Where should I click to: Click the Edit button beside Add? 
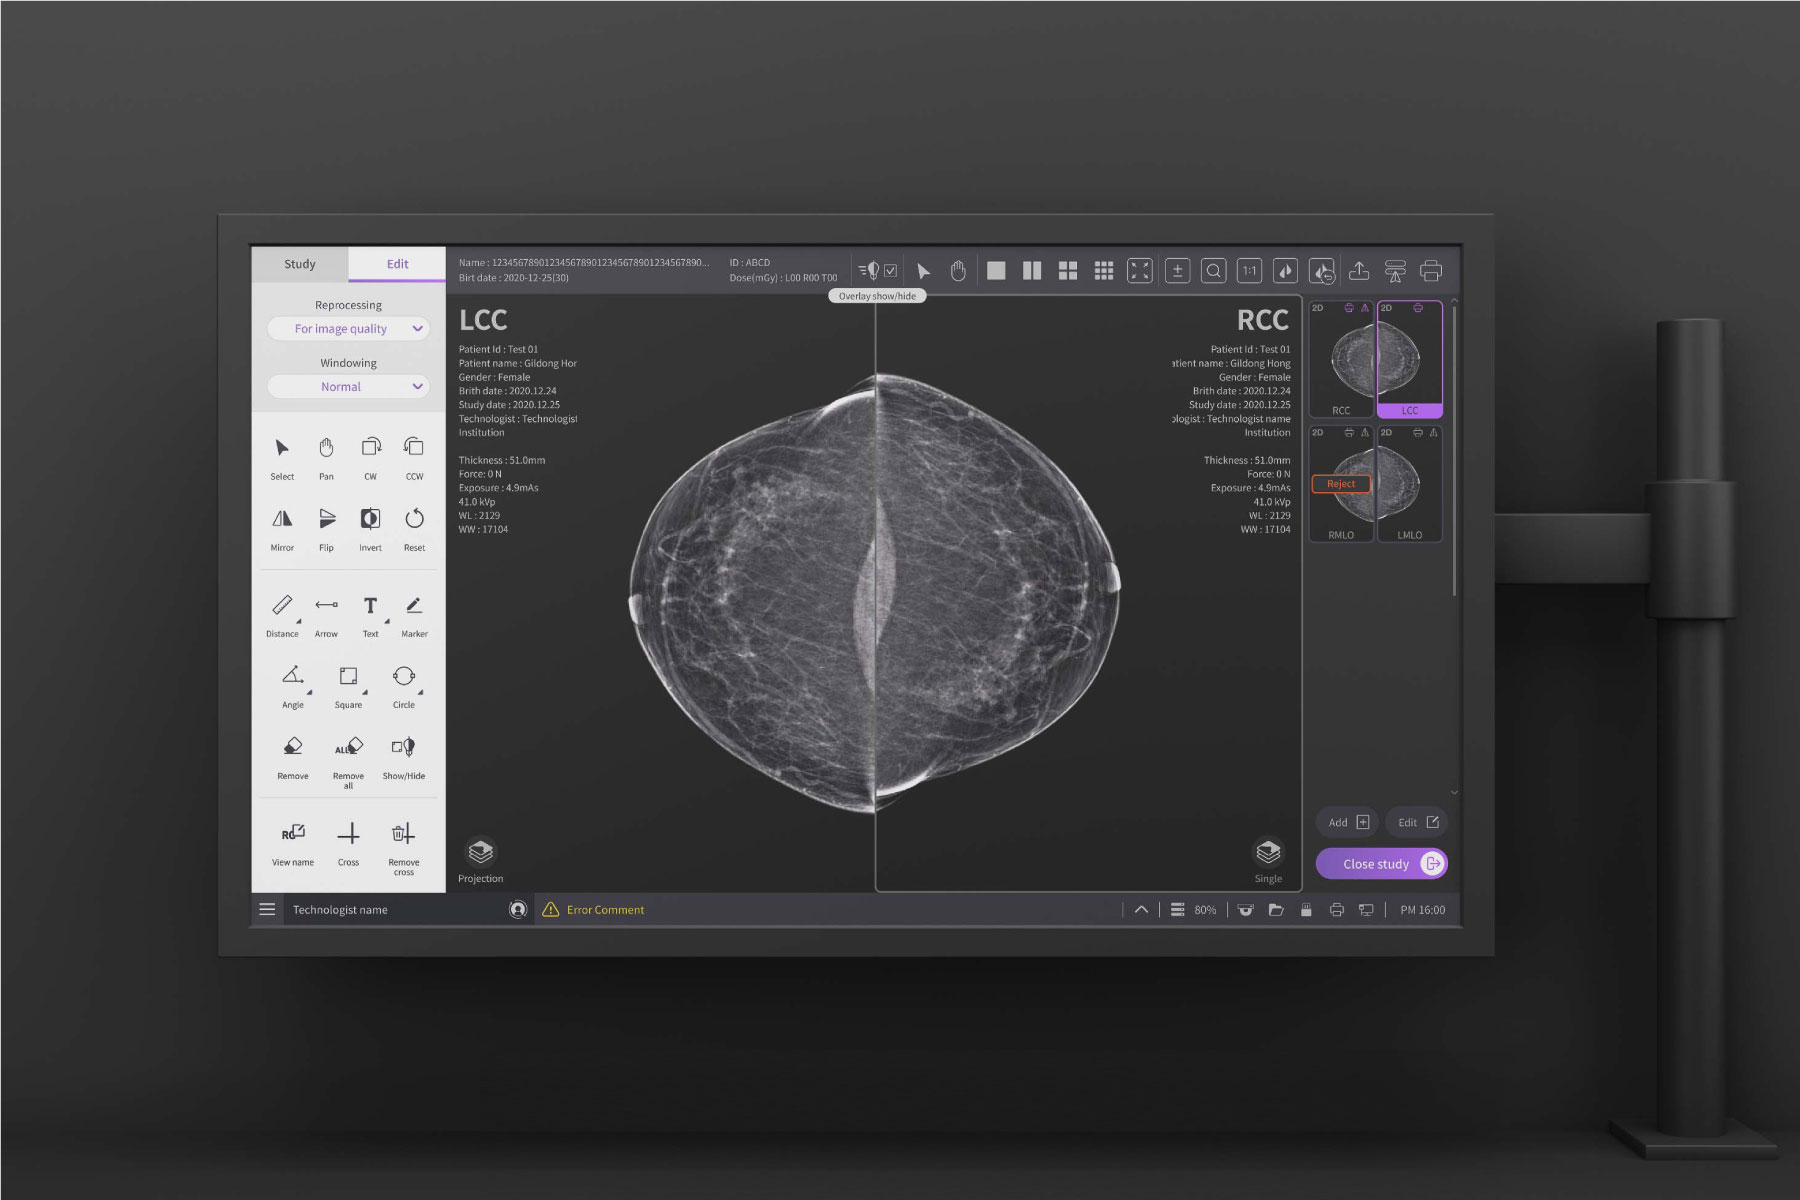[1417, 822]
